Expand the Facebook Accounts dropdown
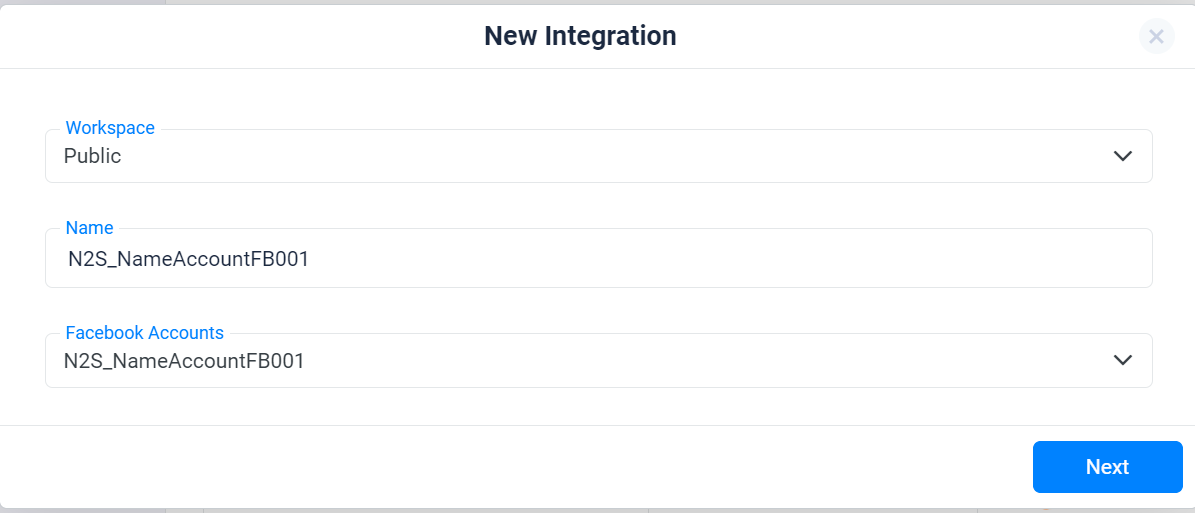1195x513 pixels. 598,360
